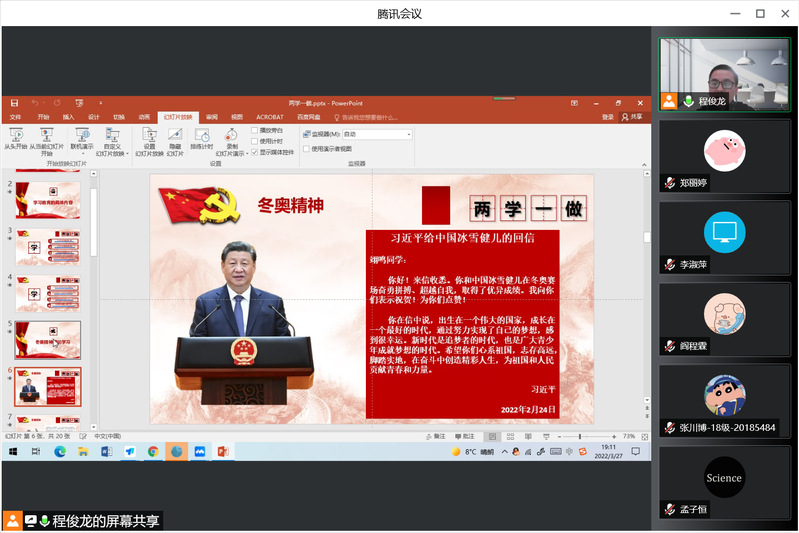
Task: Select slide 5 thumbnail in panel
Action: (47, 340)
